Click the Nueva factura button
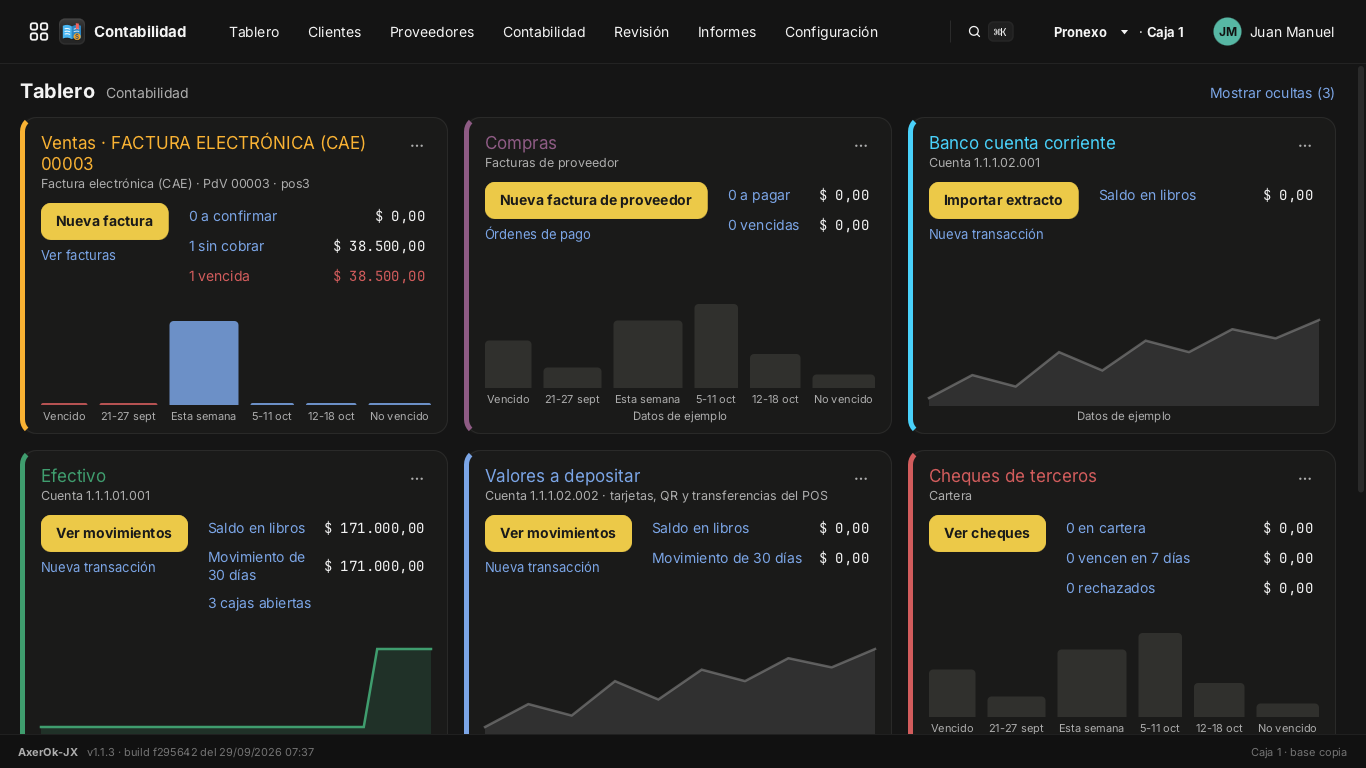 (x=105, y=221)
